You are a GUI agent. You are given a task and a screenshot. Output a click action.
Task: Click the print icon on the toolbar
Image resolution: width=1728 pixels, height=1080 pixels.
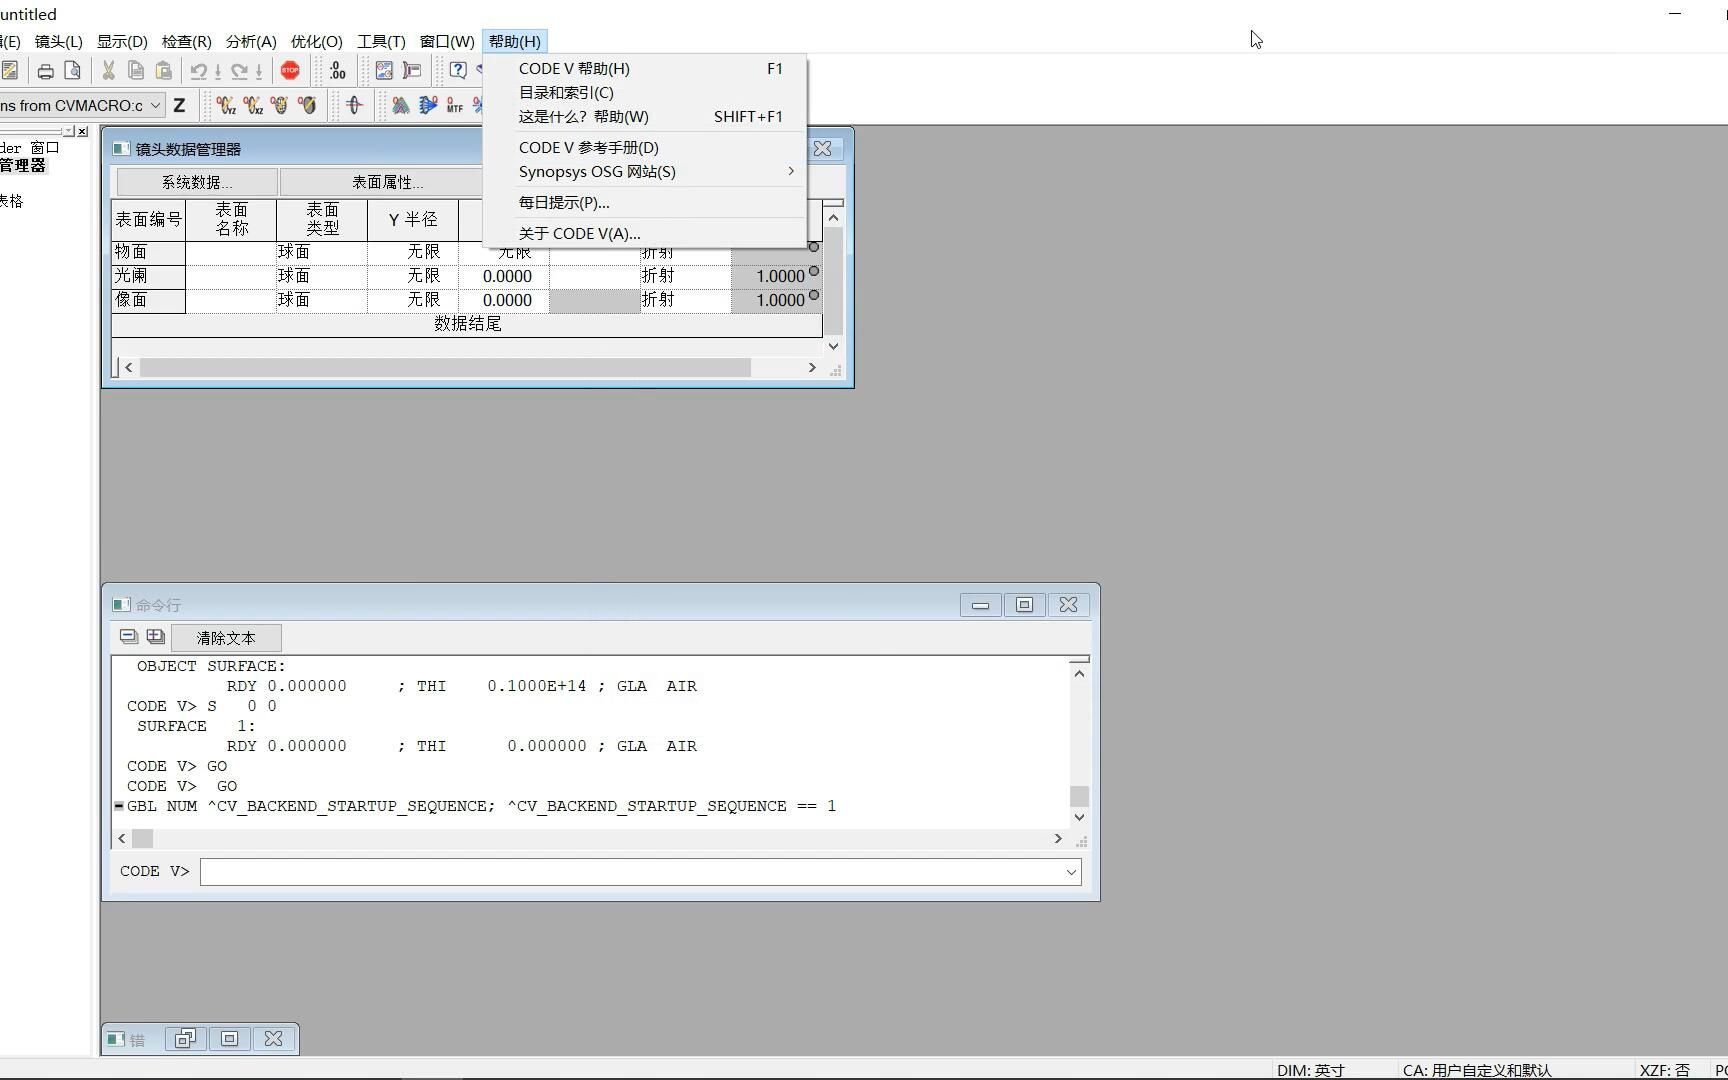pyautogui.click(x=45, y=70)
